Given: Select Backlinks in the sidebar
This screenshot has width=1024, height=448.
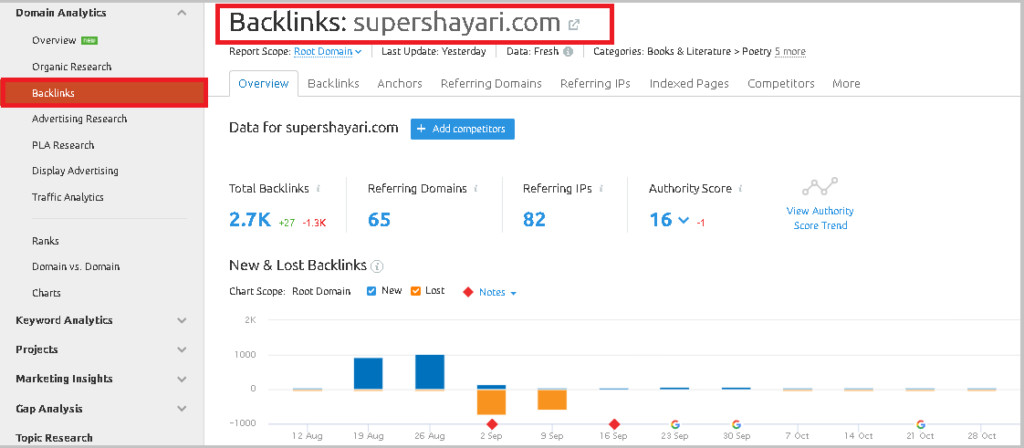Looking at the screenshot, I should click(104, 93).
